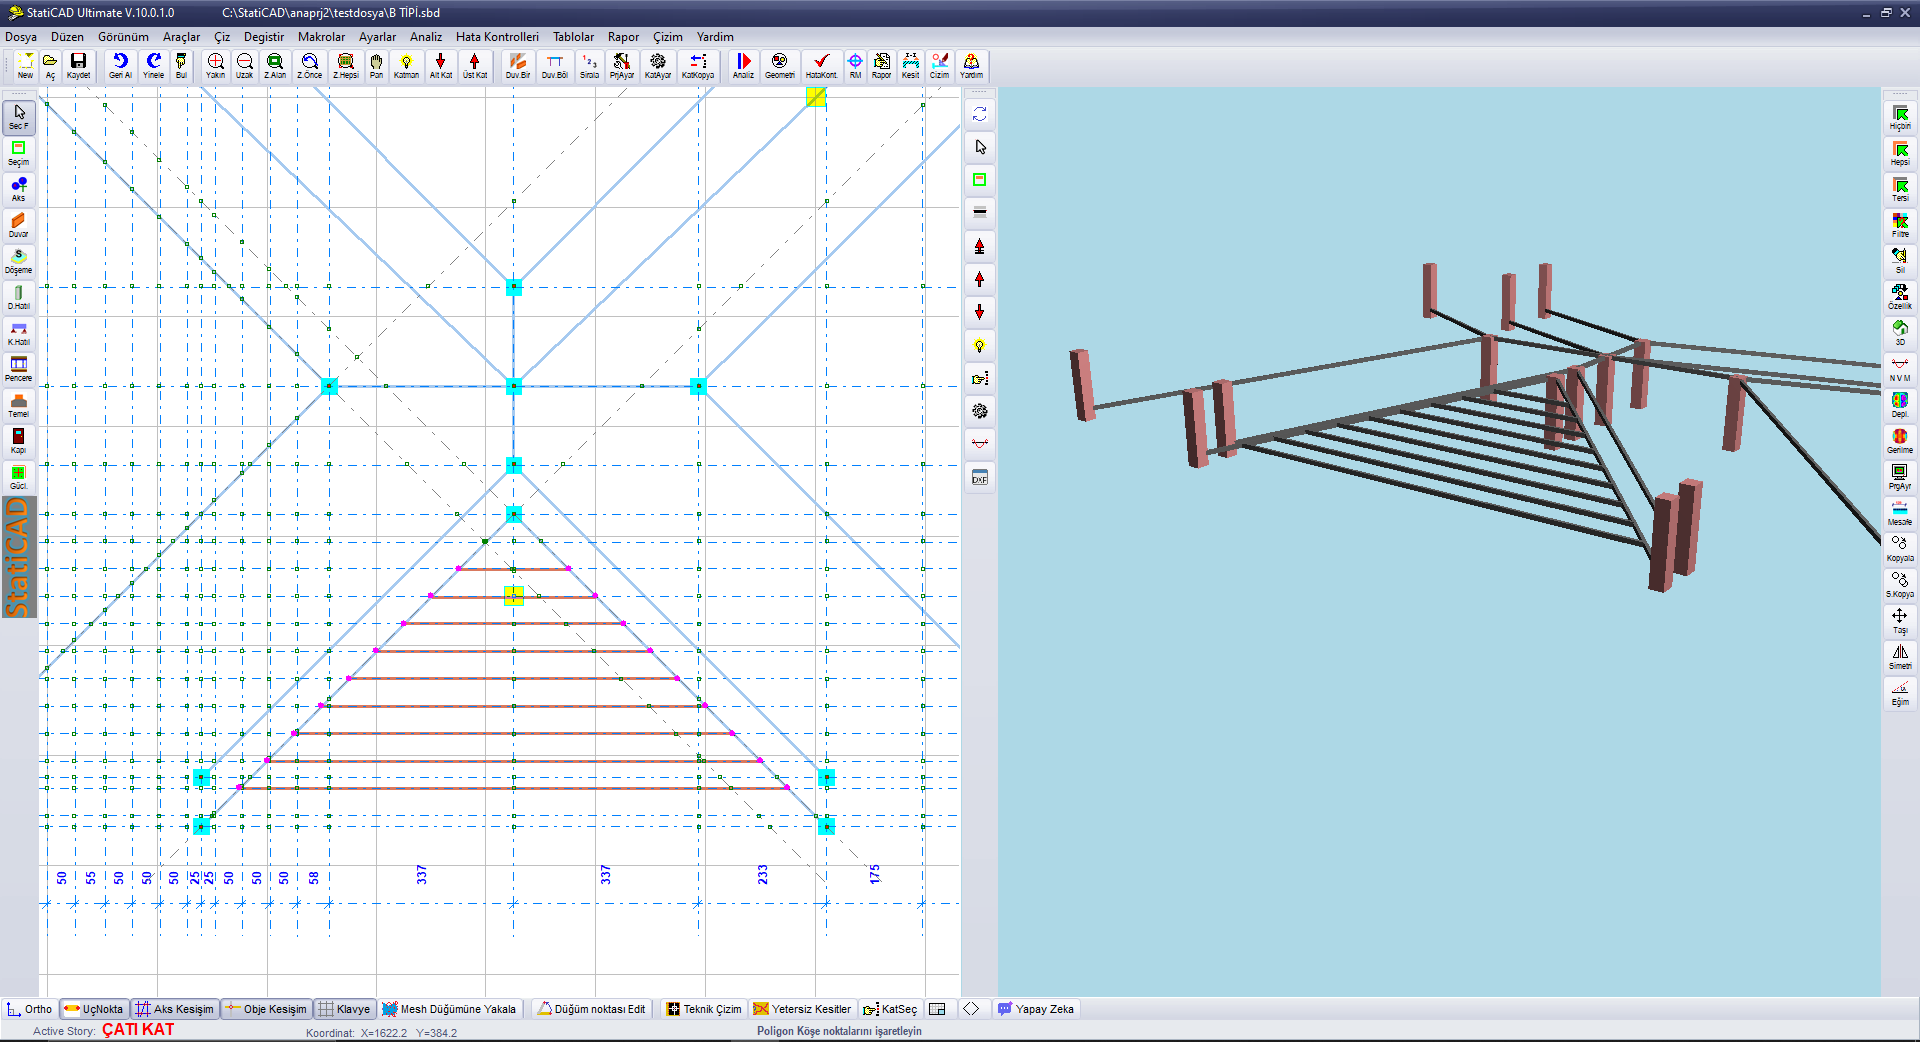Open the Dosya menu
Screen dimensions: 1920x1042
click(21, 37)
